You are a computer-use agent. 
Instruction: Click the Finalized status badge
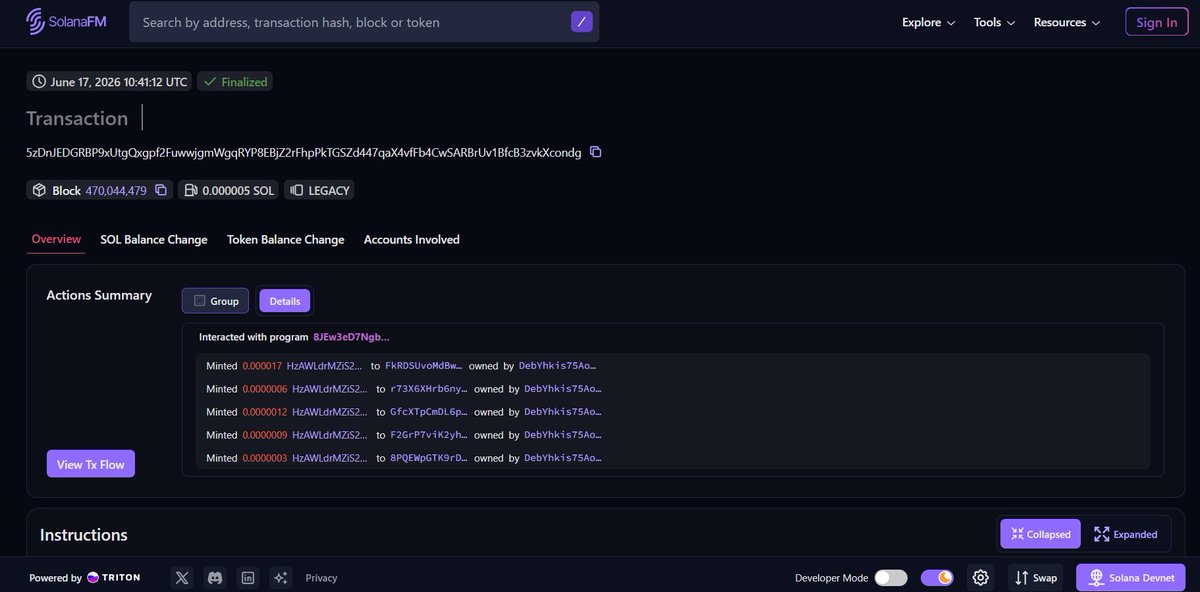[235, 82]
